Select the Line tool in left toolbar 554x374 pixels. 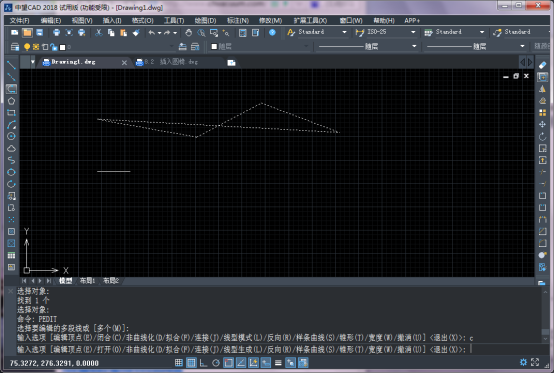coord(11,65)
